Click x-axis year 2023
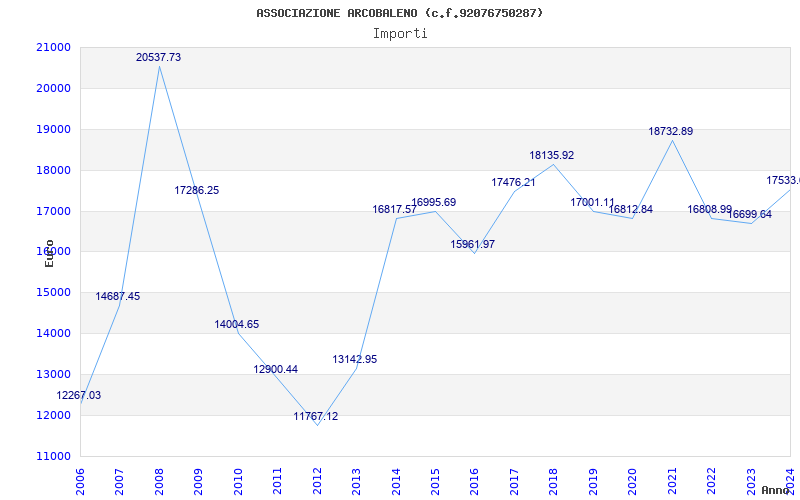Image resolution: width=800 pixels, height=500 pixels. point(751,481)
